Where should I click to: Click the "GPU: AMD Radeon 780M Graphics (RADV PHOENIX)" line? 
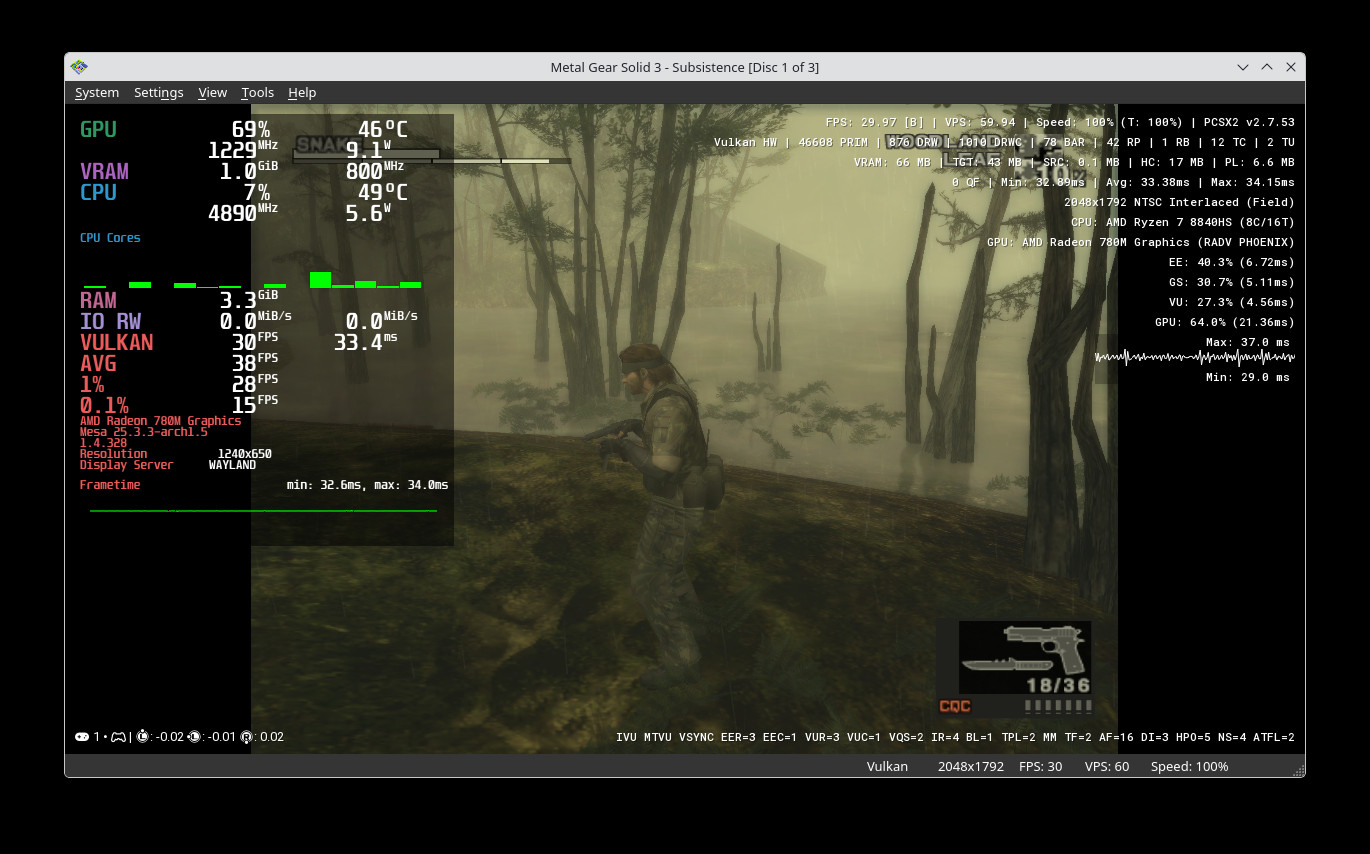tap(1141, 242)
